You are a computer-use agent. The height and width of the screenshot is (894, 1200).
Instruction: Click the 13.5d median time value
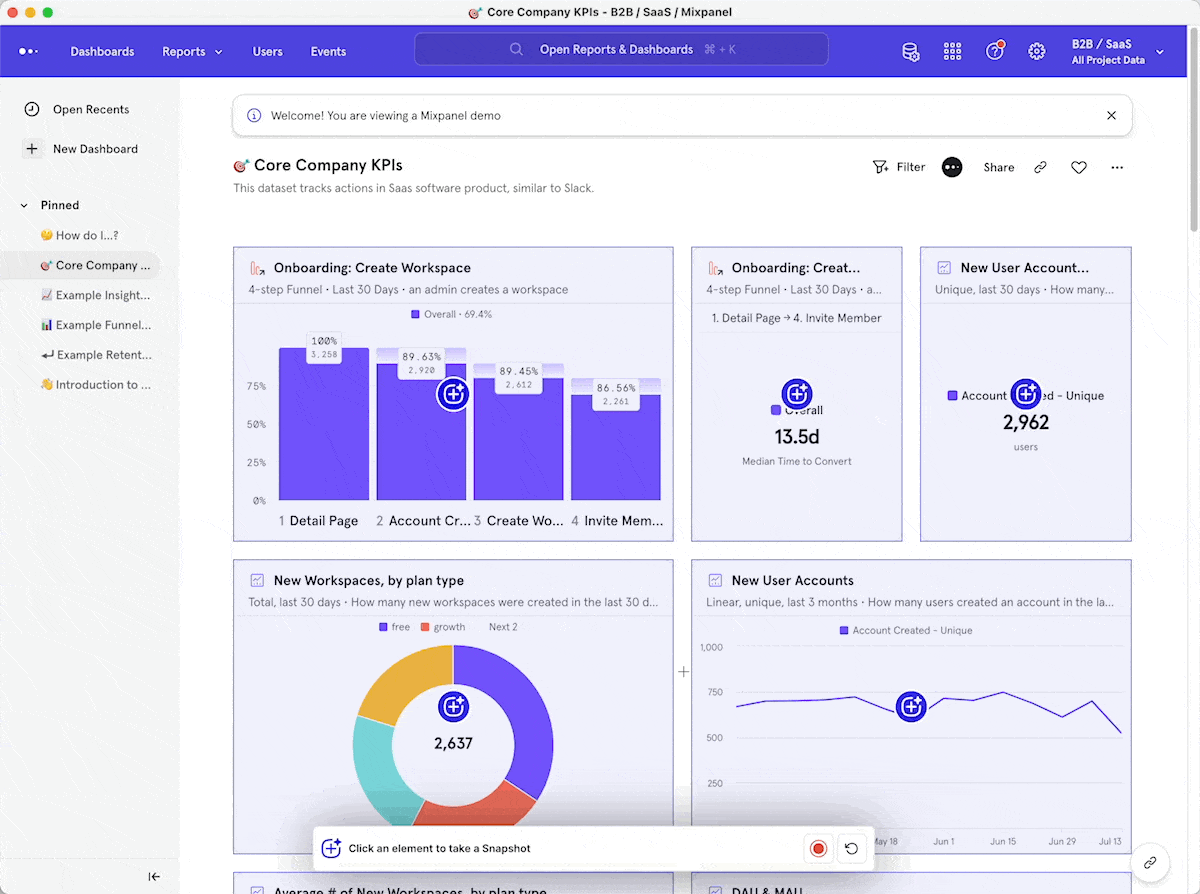pyautogui.click(x=797, y=437)
